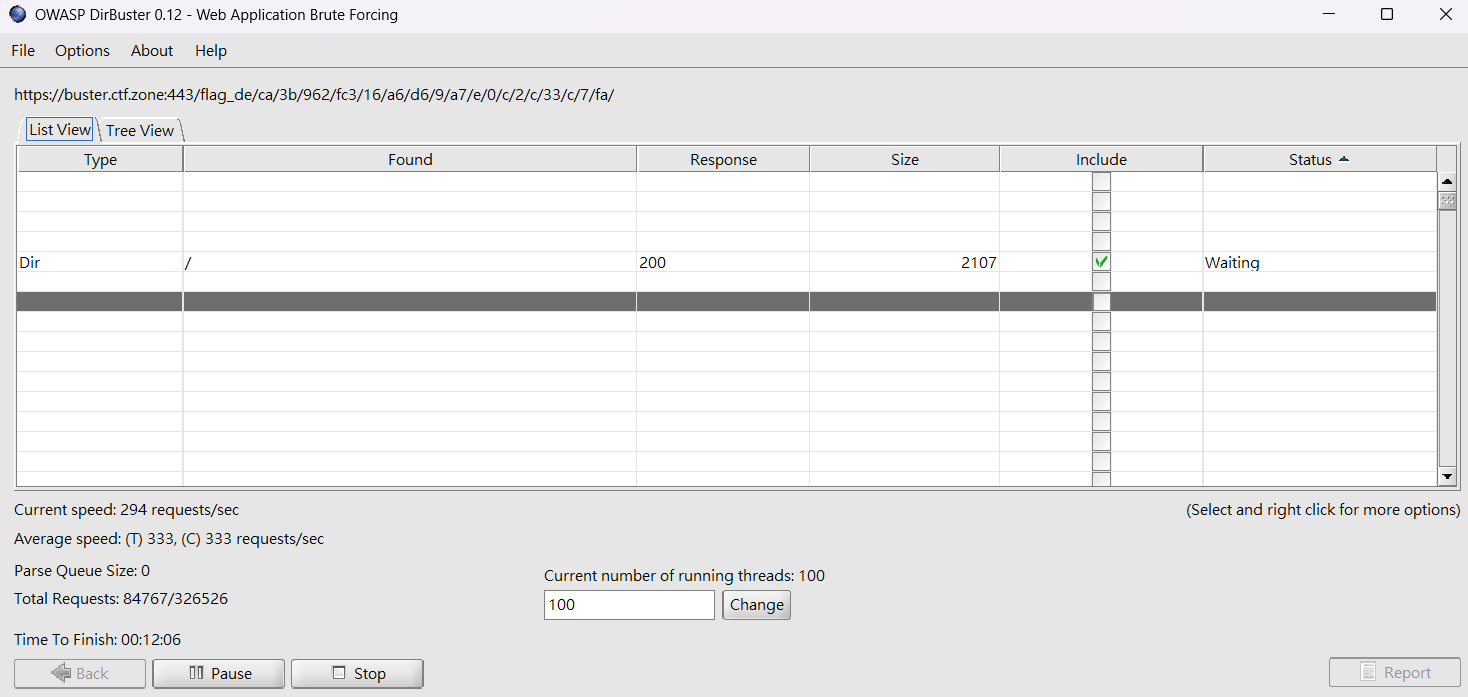Screen dimensions: 1468x697
Task: Select the List View tab
Action: click(60, 130)
